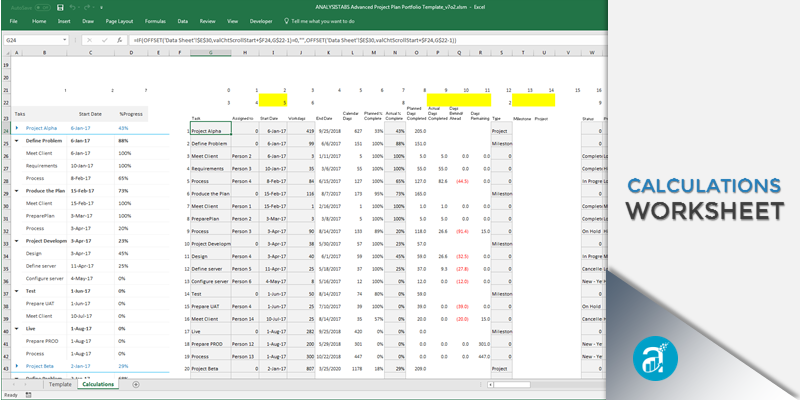
Task: Collapse the Define Problem task group
Action: [17, 141]
